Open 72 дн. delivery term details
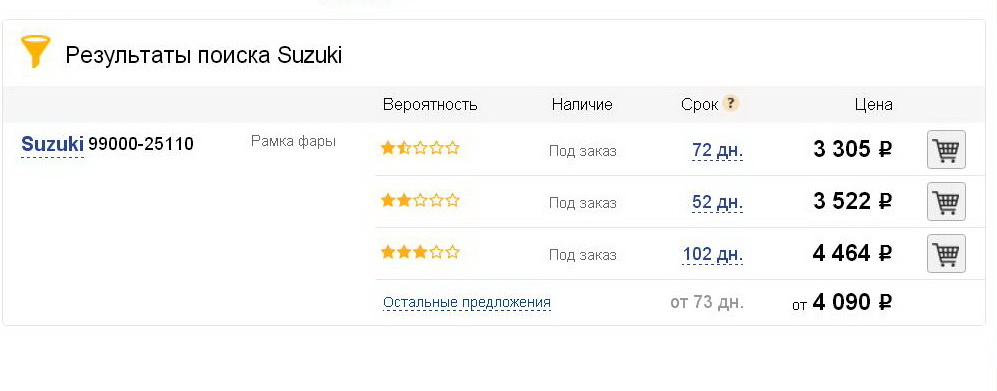The width and height of the screenshot is (997, 391). (717, 151)
